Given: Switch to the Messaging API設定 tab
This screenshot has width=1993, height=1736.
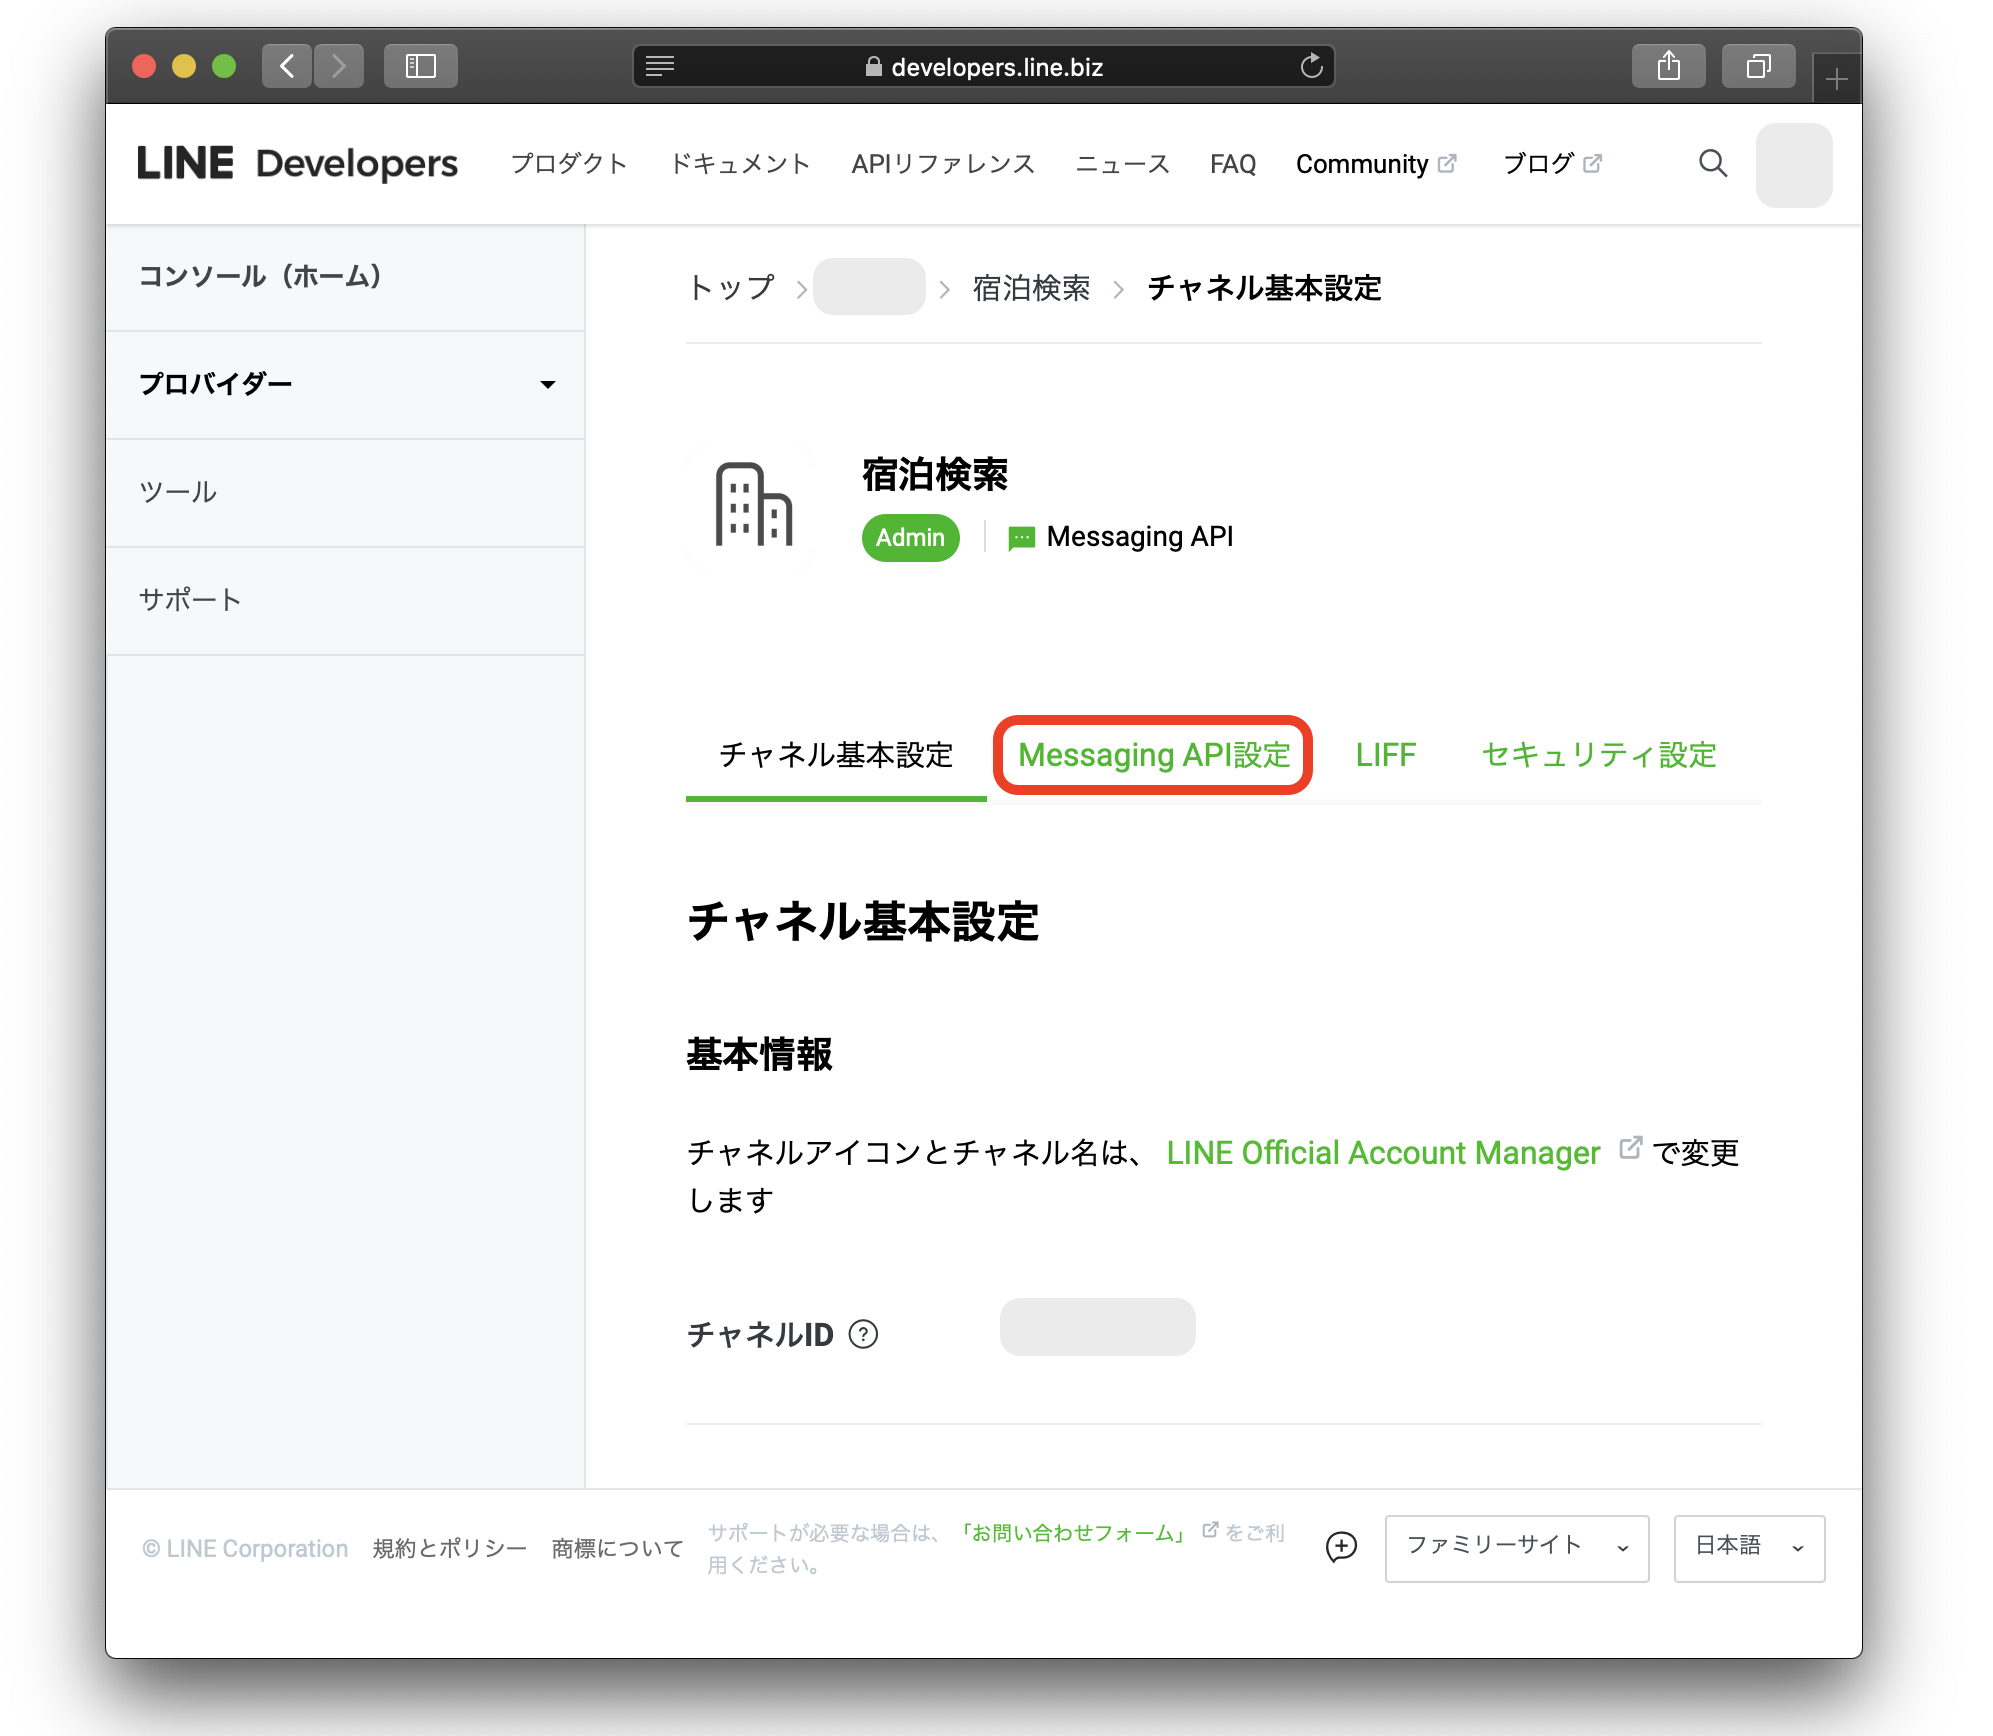Looking at the screenshot, I should (x=1152, y=756).
